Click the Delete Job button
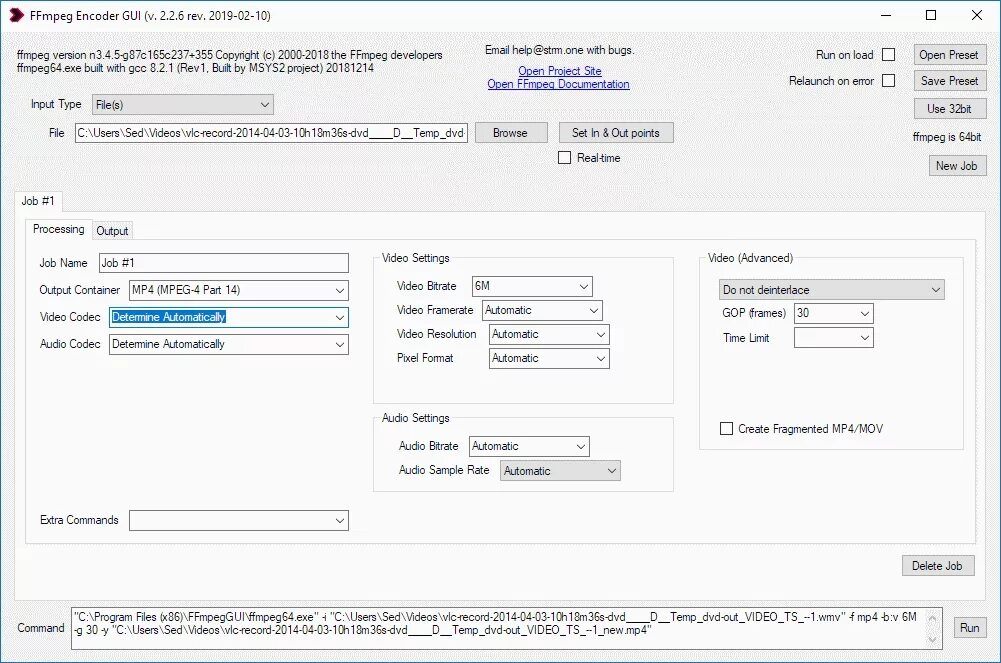This screenshot has width=1001, height=663. pyautogui.click(x=938, y=566)
